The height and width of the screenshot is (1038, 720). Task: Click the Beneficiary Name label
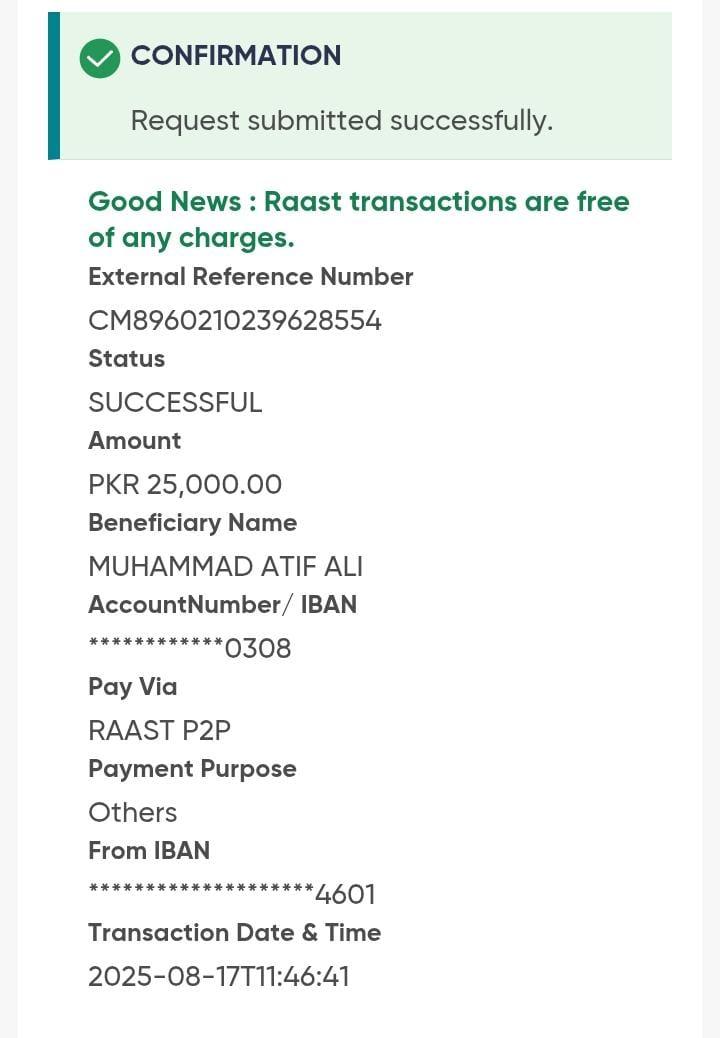click(x=192, y=523)
